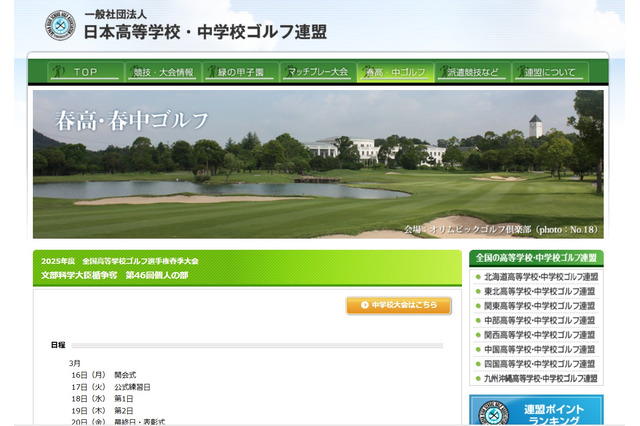640x426 pixels.
Task: Open 連盟について navigation tab
Action: [550, 72]
